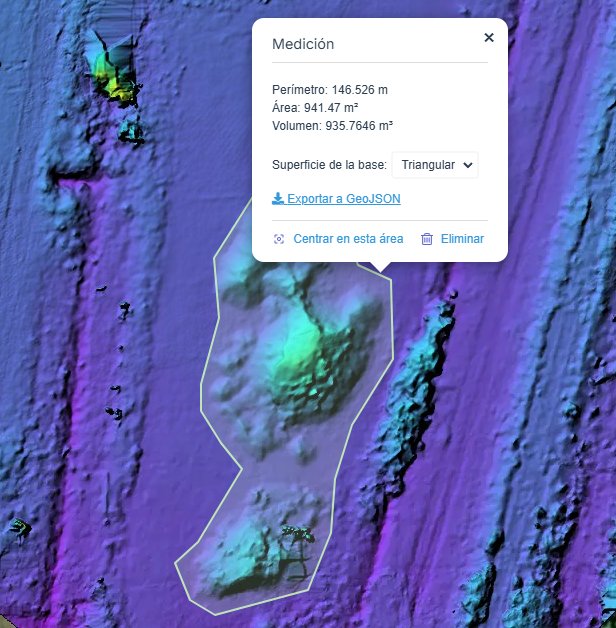616x628 pixels.
Task: Click Centrar en esta área
Action: [x=348, y=239]
